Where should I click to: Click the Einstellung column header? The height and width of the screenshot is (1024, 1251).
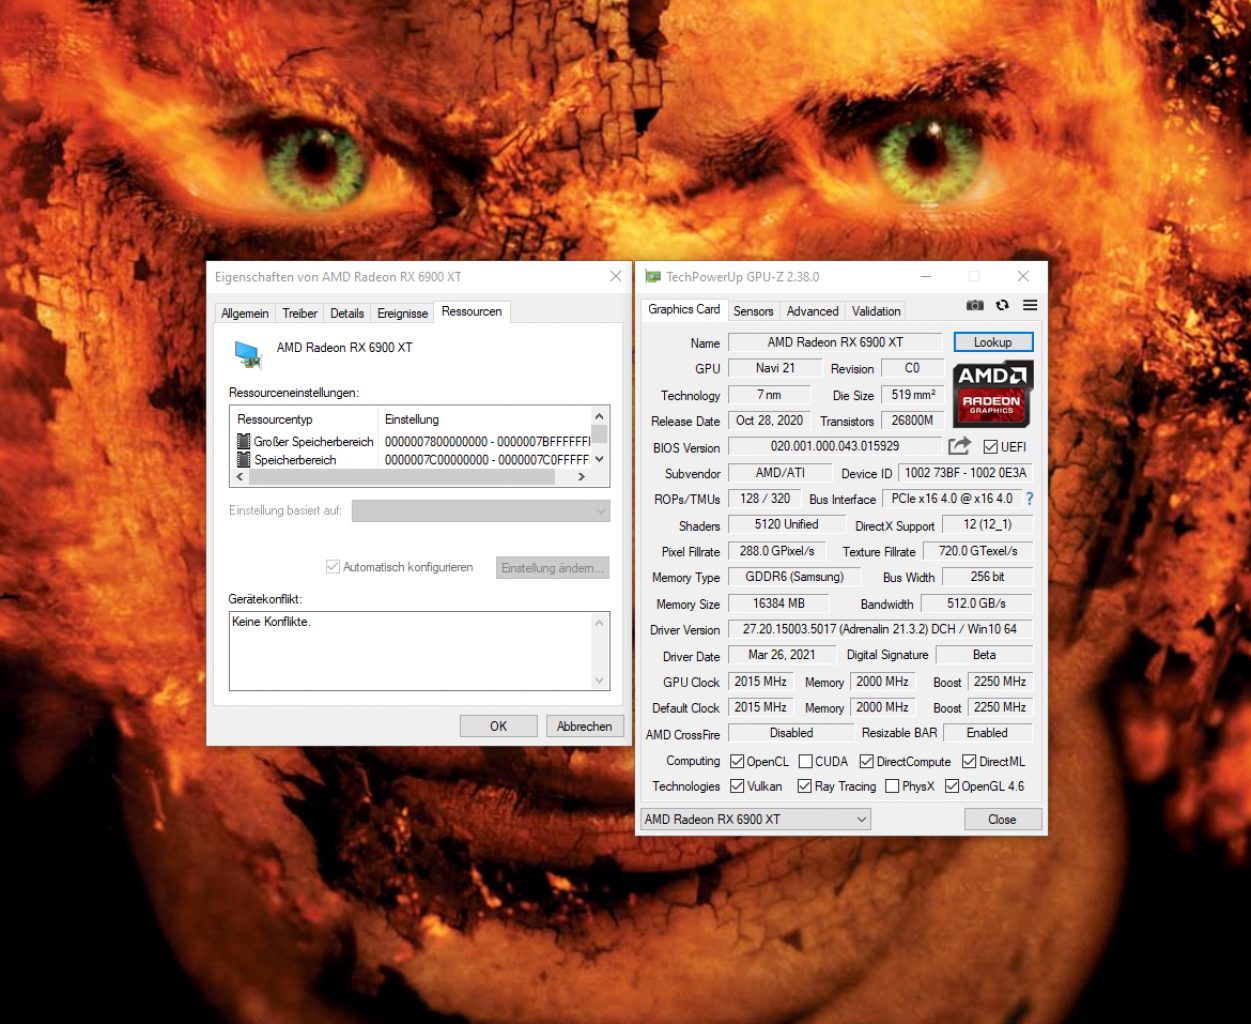[x=484, y=419]
